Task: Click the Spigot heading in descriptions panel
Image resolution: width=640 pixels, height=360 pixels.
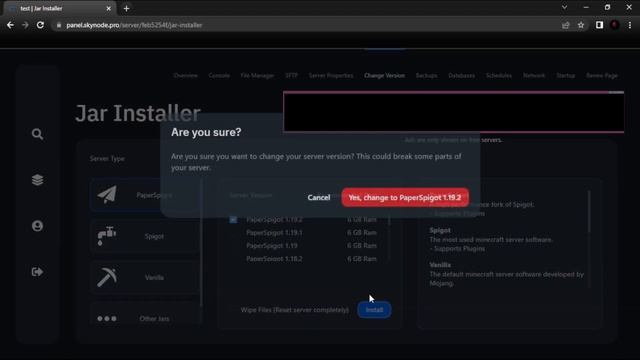Action: point(440,230)
